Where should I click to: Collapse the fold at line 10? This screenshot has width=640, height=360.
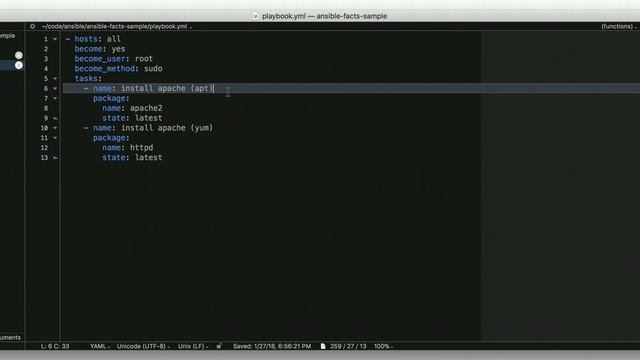click(55, 128)
